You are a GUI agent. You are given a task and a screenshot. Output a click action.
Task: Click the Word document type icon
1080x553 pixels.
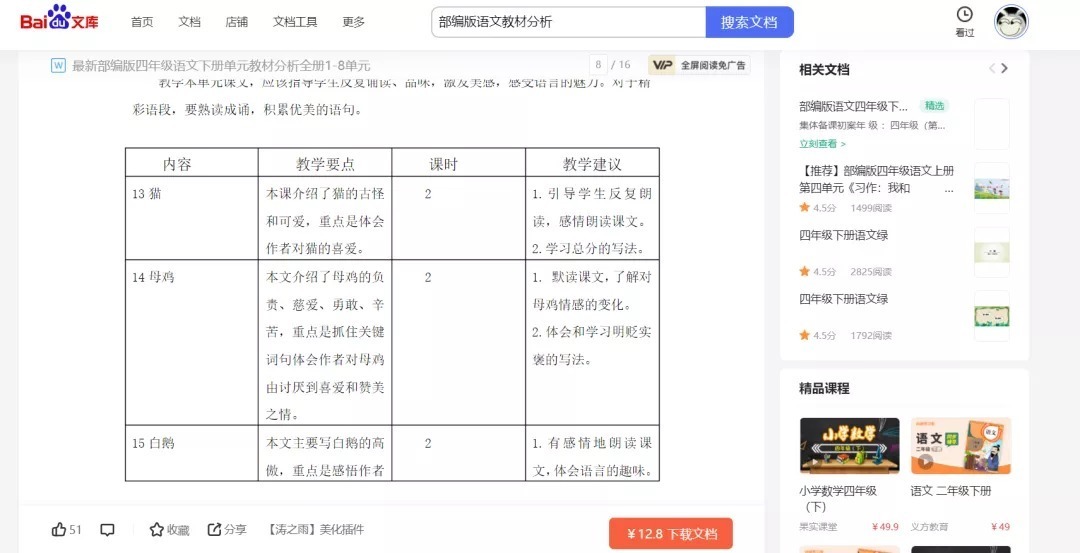(x=58, y=65)
